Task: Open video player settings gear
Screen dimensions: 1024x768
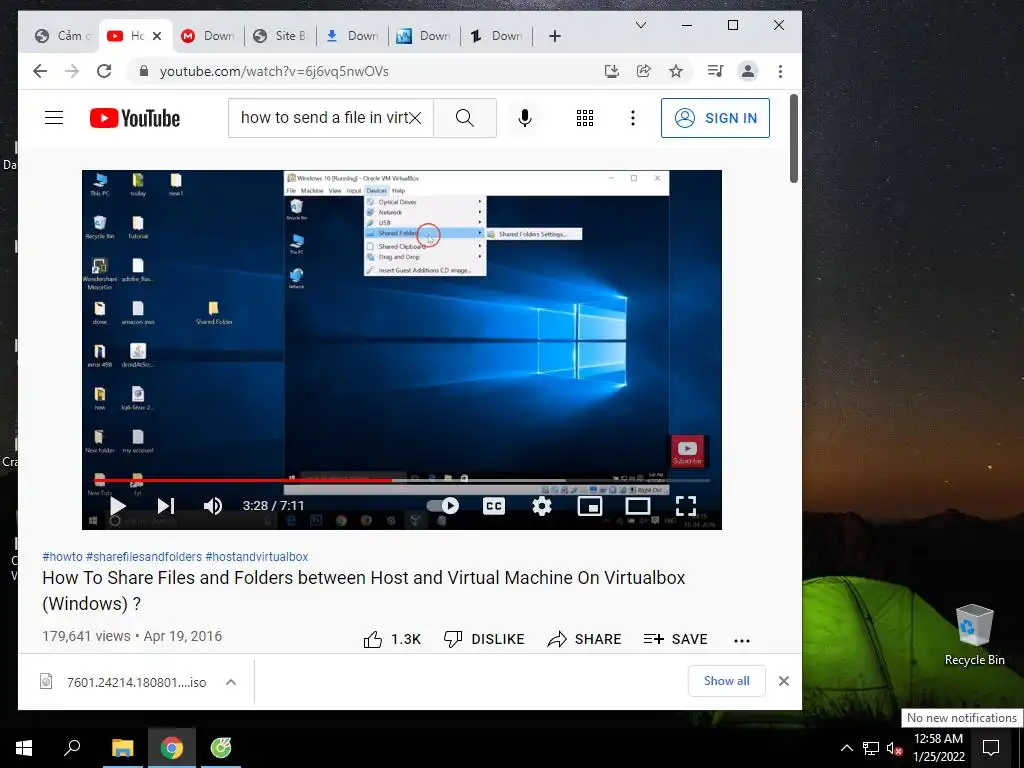Action: pyautogui.click(x=541, y=505)
